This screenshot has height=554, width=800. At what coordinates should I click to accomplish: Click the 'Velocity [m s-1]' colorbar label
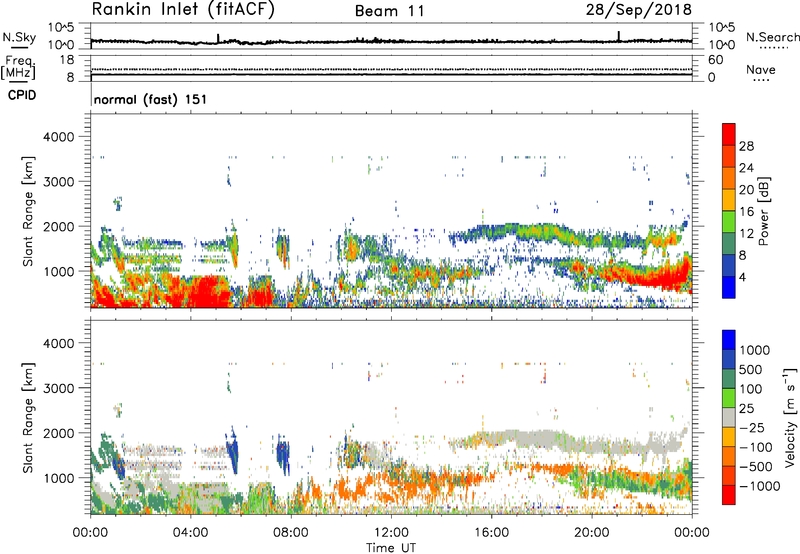coord(790,417)
